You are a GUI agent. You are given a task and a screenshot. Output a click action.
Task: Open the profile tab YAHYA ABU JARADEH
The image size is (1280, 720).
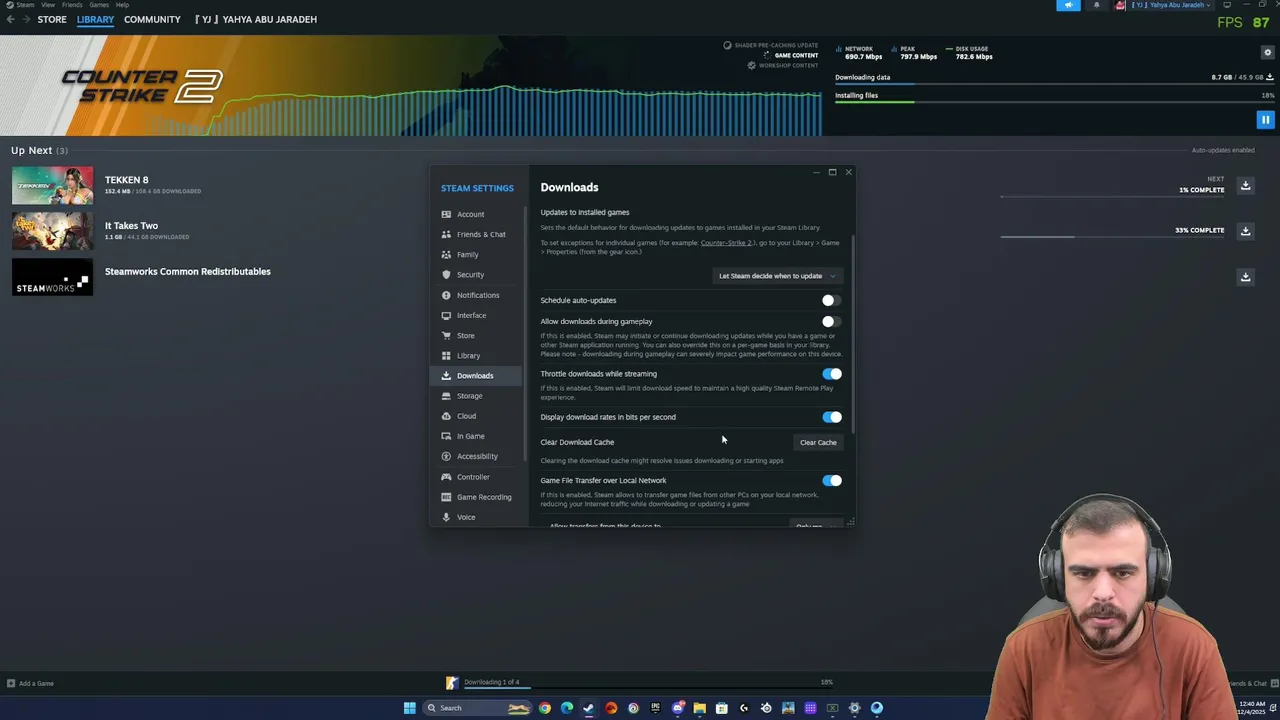click(256, 19)
